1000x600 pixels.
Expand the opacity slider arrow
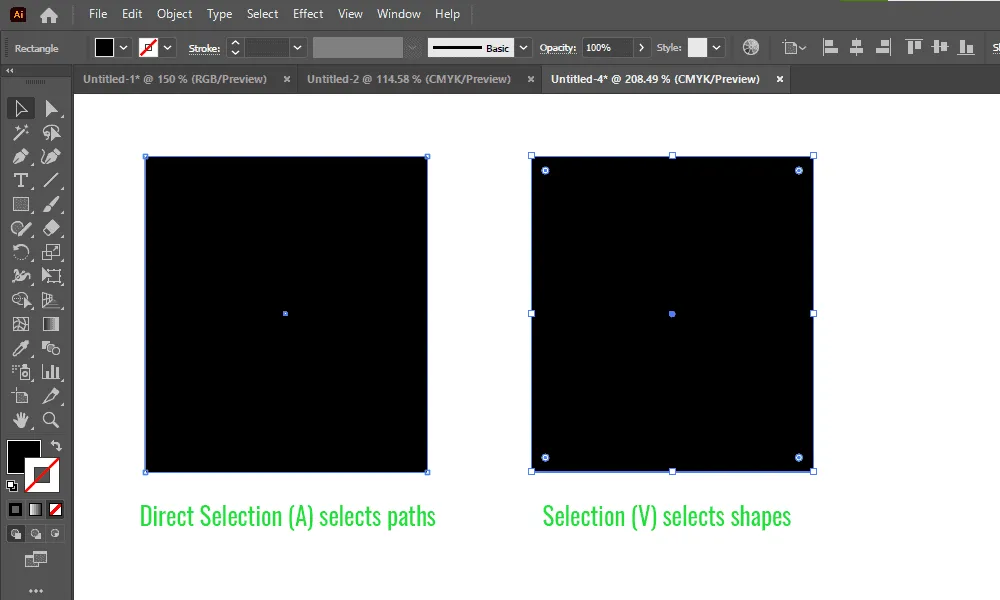[641, 48]
